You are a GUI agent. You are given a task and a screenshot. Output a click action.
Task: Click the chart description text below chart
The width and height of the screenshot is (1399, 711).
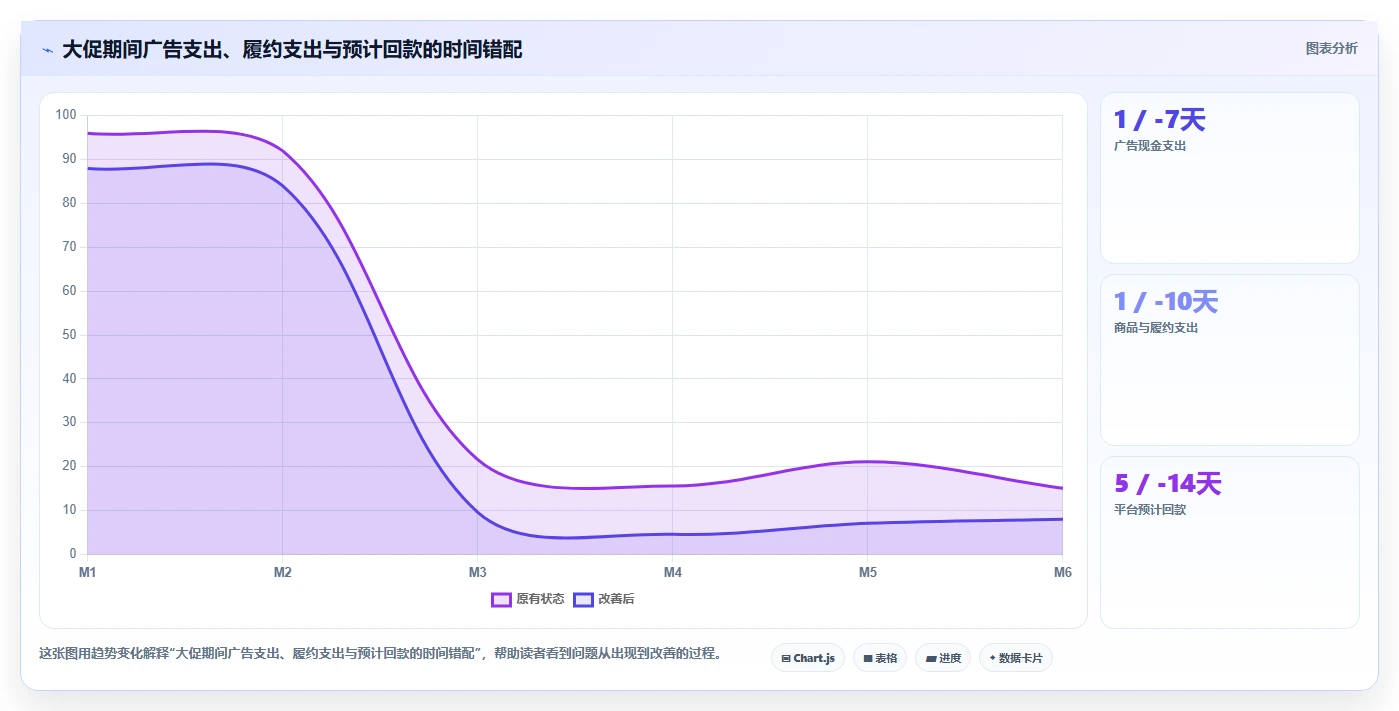[x=380, y=653]
